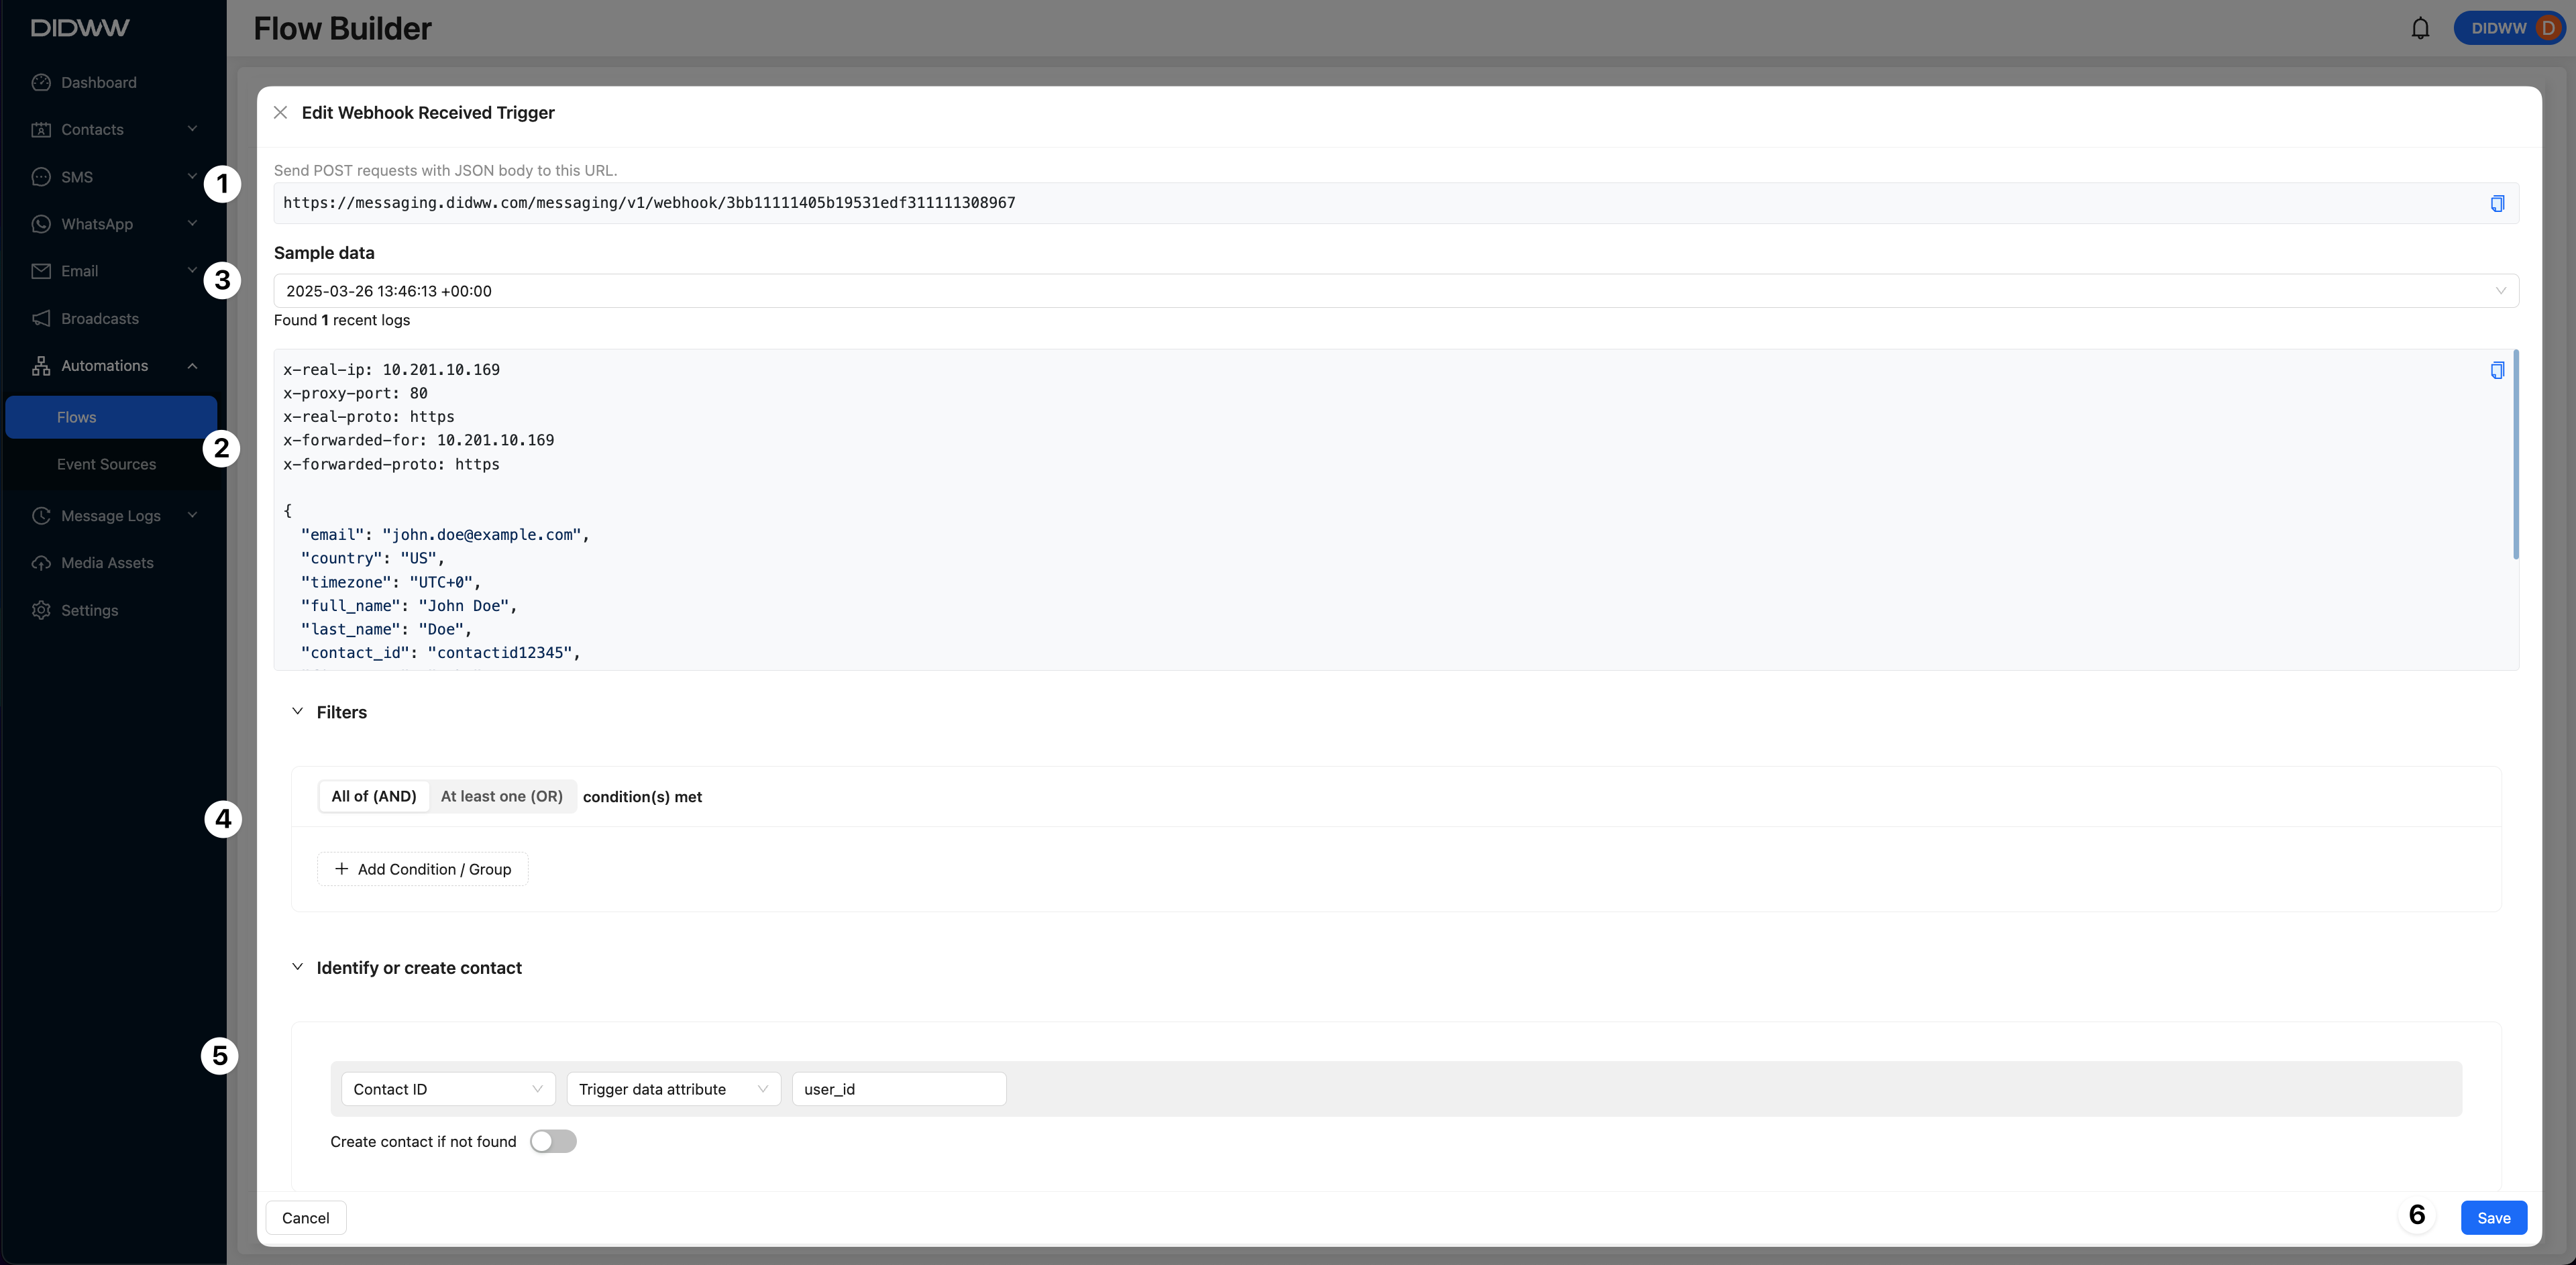Open the Contact ID dropdown
The height and width of the screenshot is (1265, 2576).
(447, 1089)
